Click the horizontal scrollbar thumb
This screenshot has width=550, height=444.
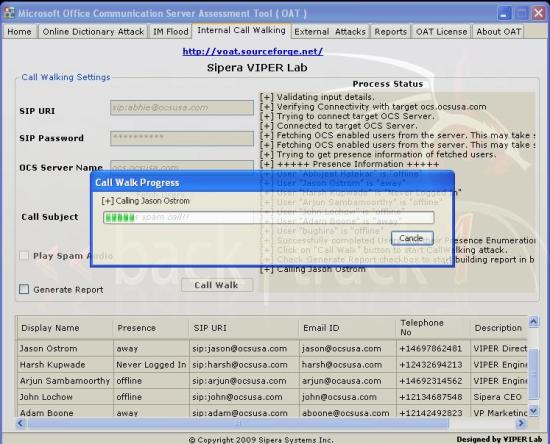coord(239,423)
